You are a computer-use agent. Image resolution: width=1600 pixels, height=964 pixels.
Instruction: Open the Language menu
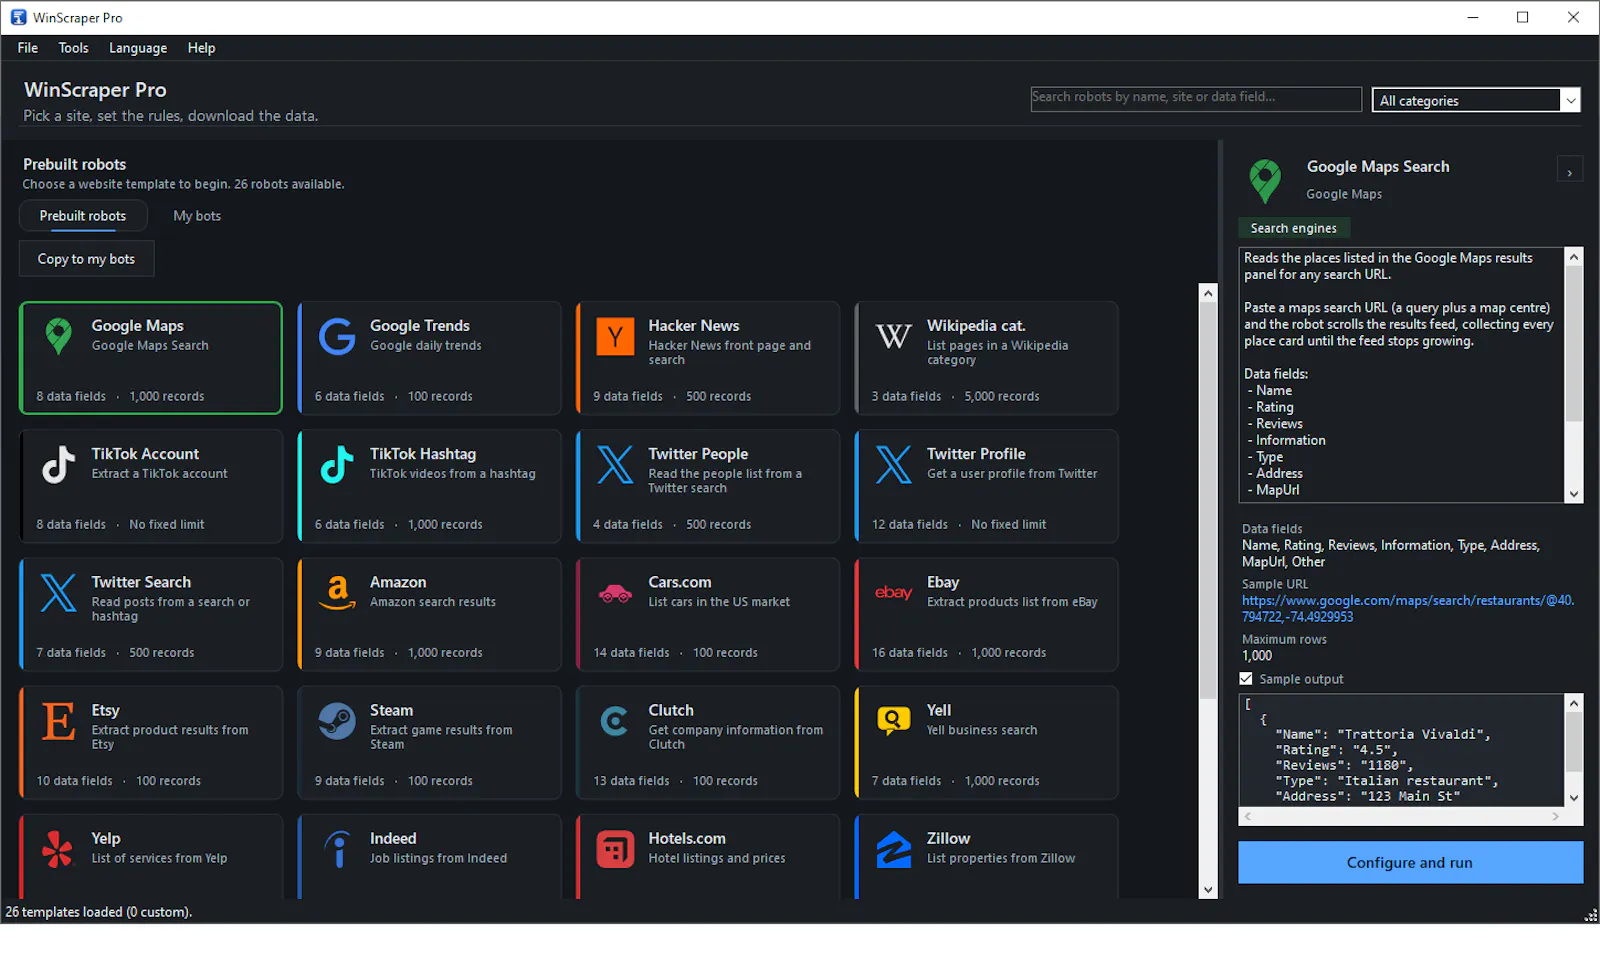point(138,48)
